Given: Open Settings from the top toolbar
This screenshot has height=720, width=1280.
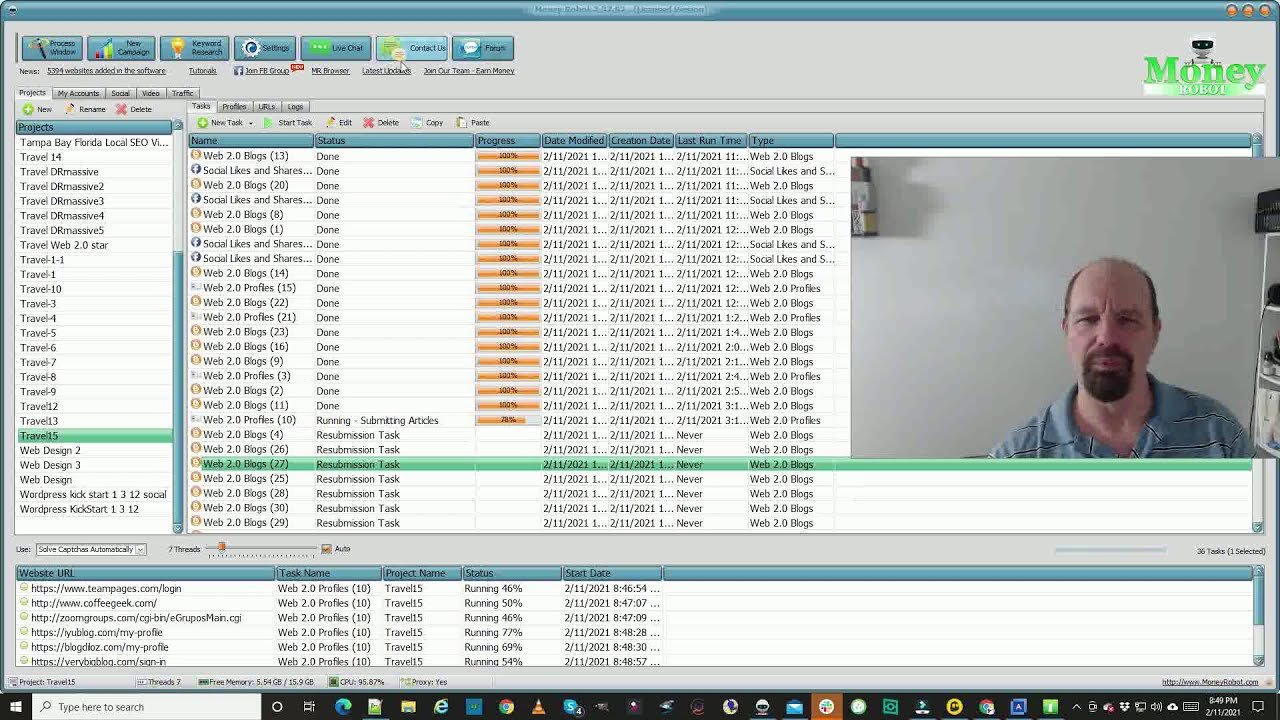Looking at the screenshot, I should (265, 48).
